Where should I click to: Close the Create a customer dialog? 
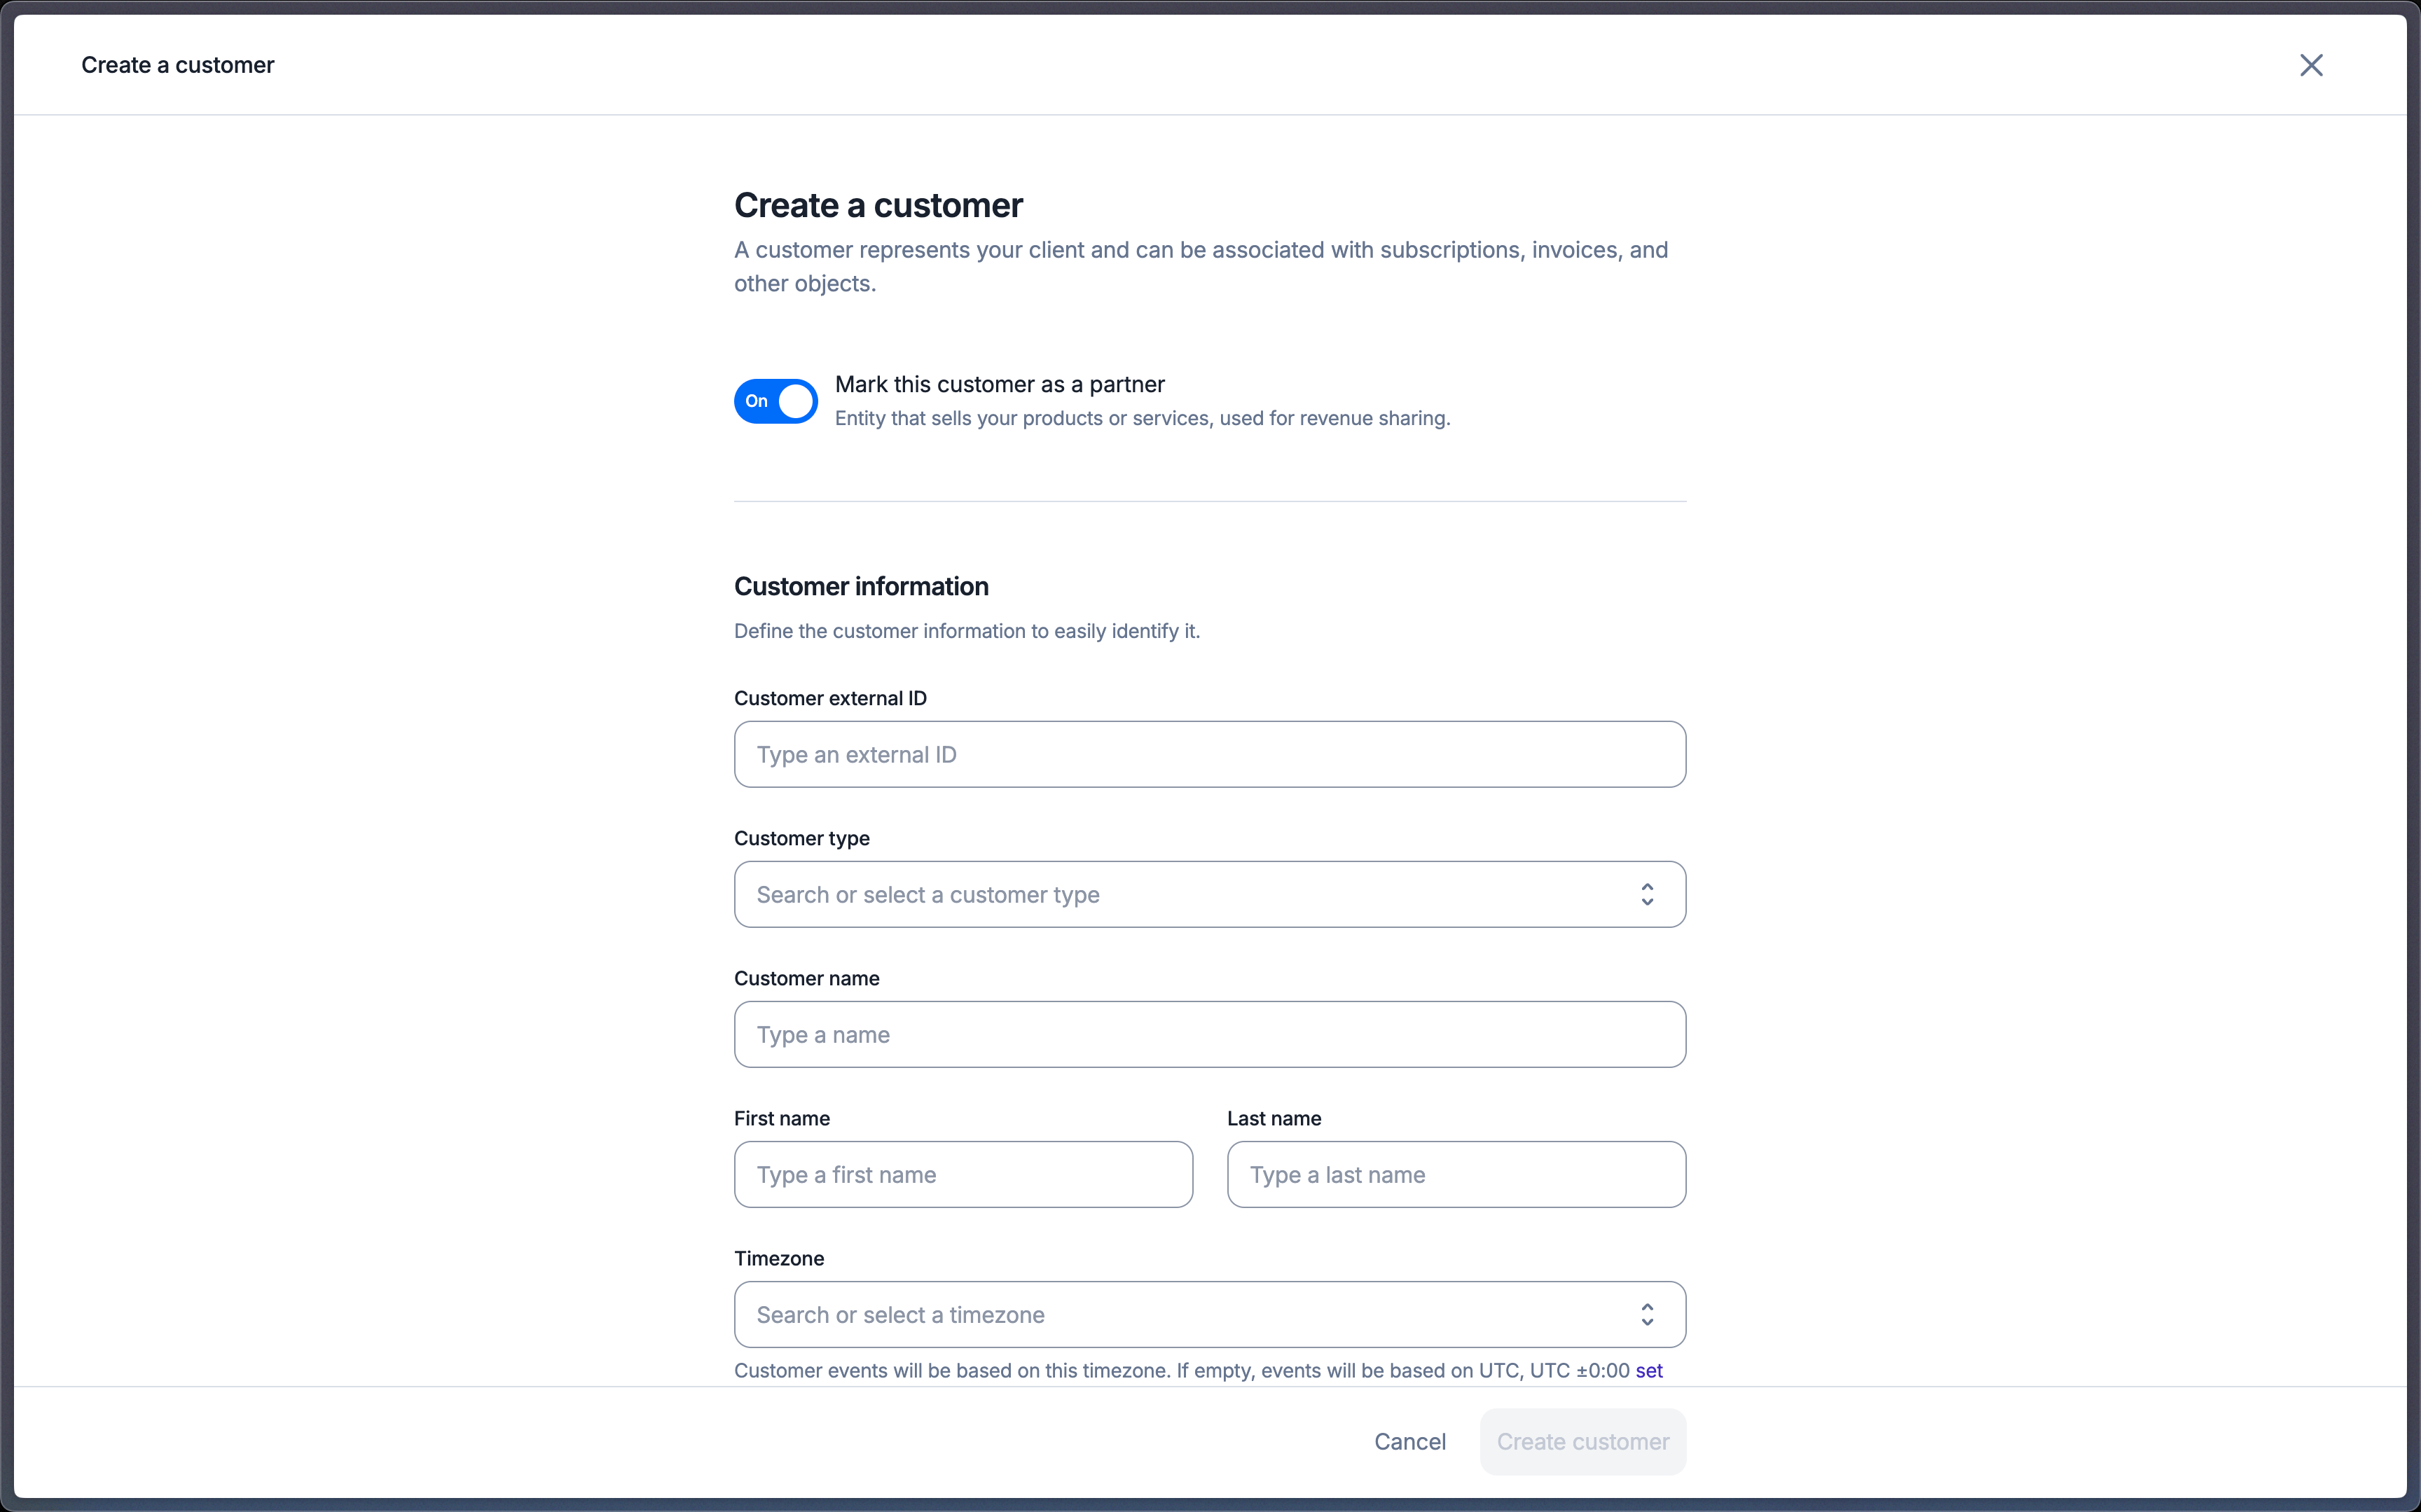click(2311, 65)
